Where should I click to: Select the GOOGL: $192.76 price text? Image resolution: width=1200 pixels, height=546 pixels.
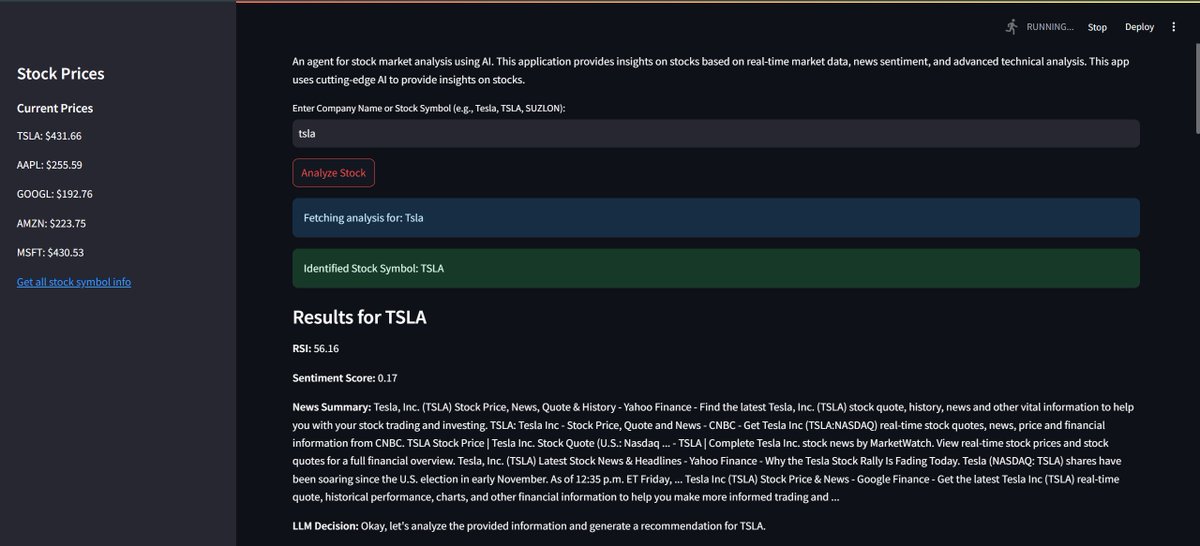click(x=55, y=194)
